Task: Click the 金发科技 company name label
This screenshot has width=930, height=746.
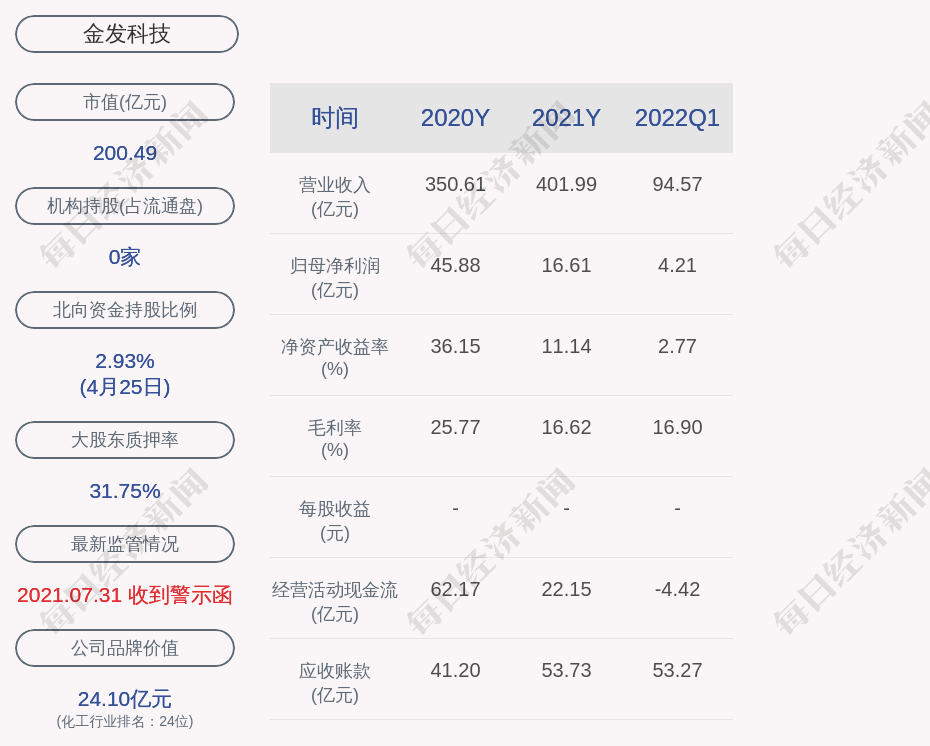Action: coord(127,34)
